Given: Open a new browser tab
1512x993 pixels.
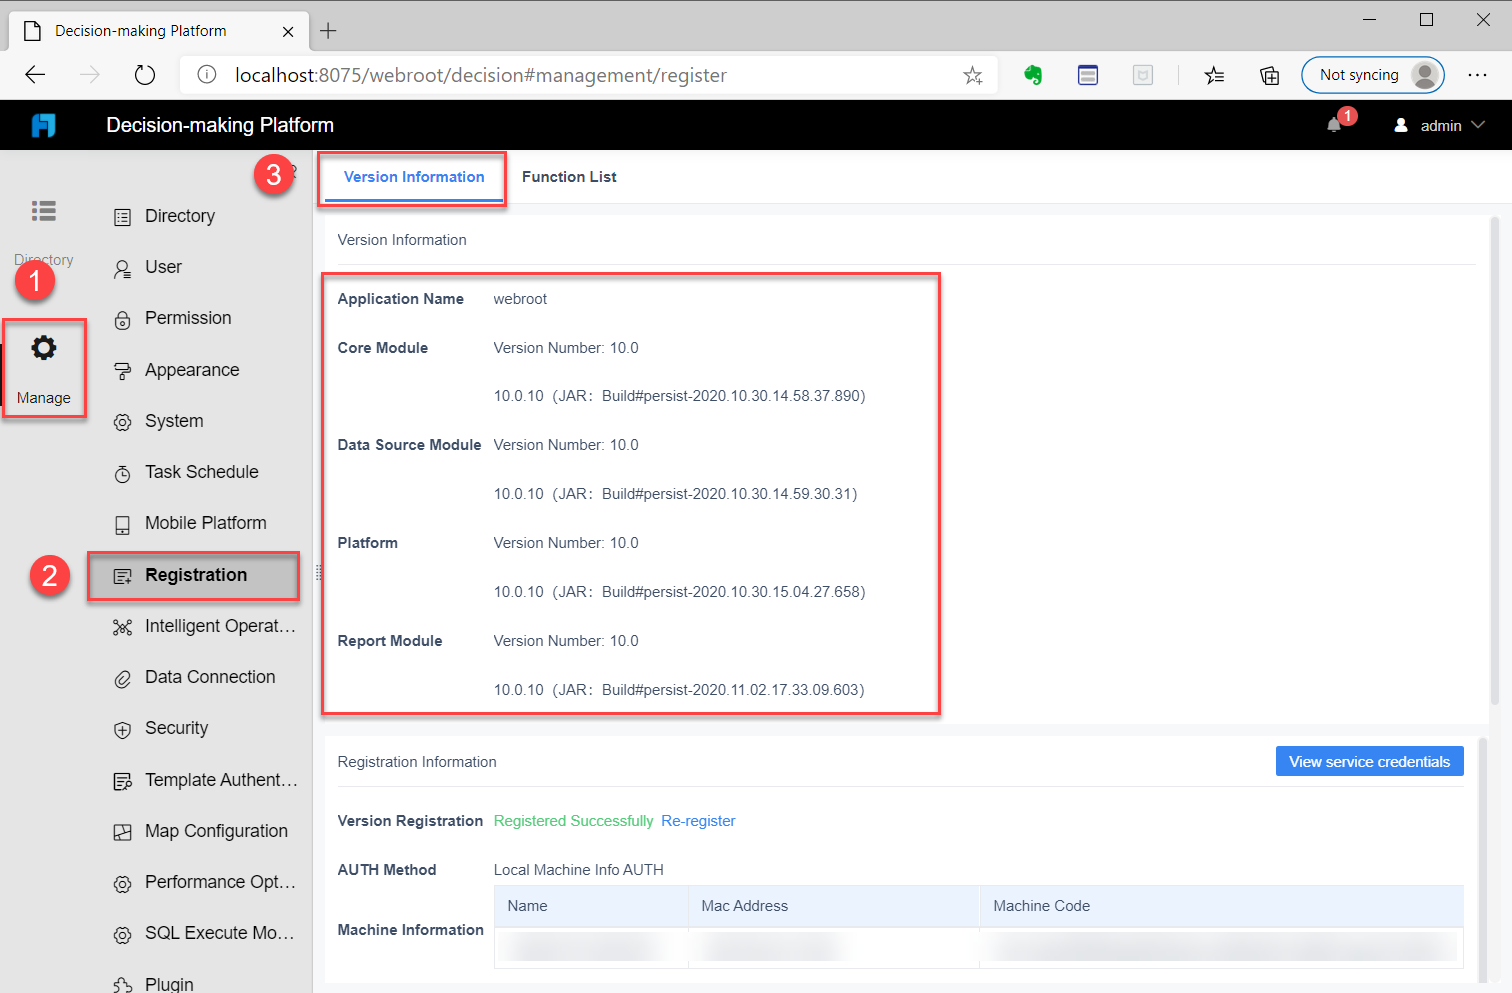Looking at the screenshot, I should click(x=328, y=31).
